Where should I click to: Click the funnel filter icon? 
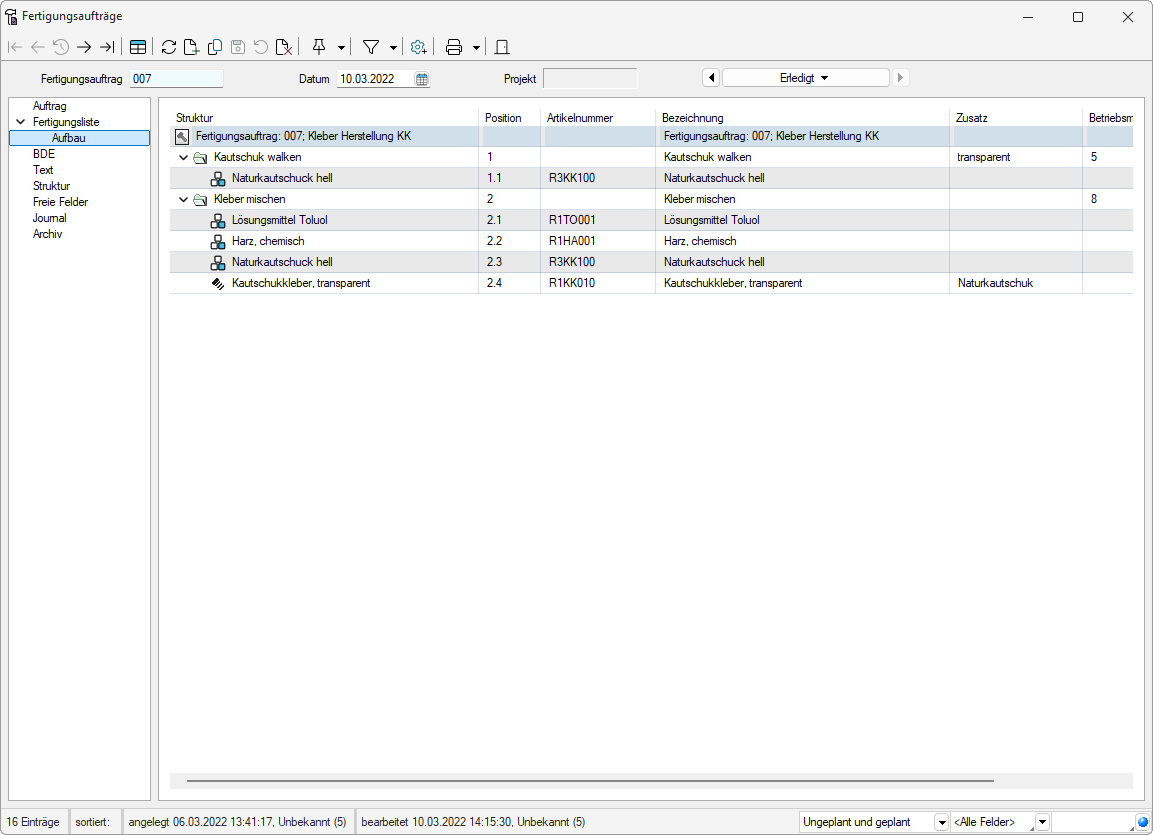click(x=371, y=47)
